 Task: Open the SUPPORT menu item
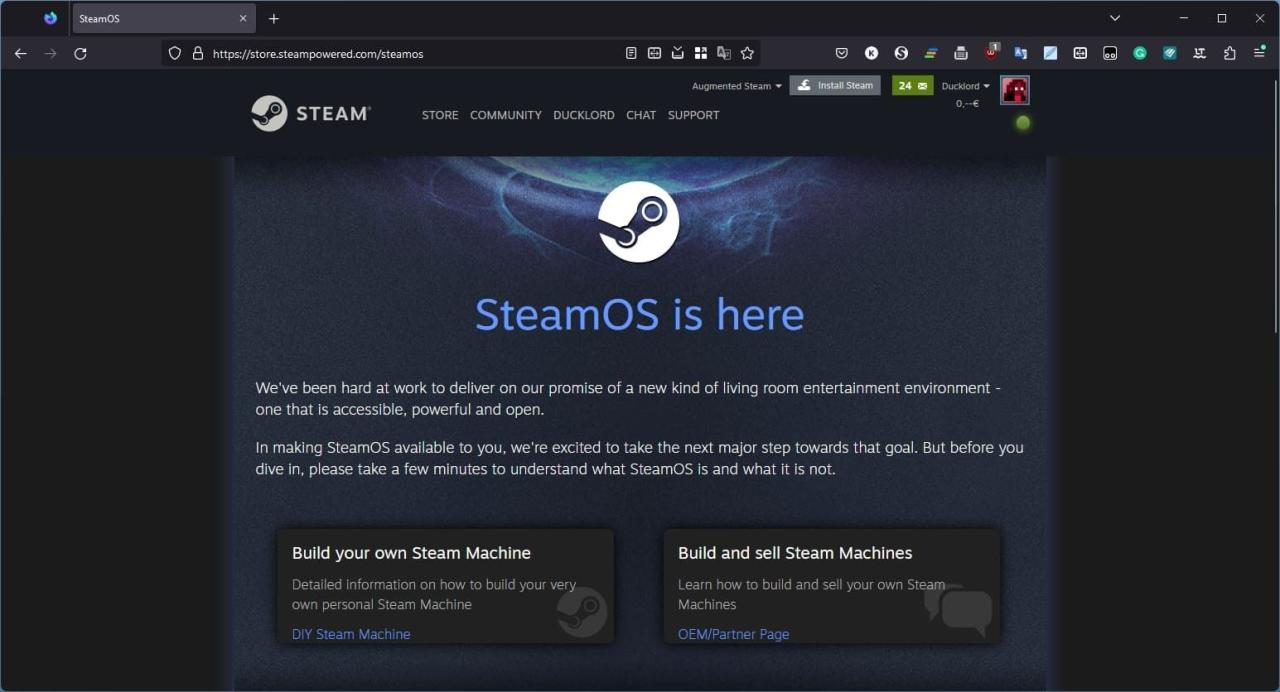(x=694, y=115)
